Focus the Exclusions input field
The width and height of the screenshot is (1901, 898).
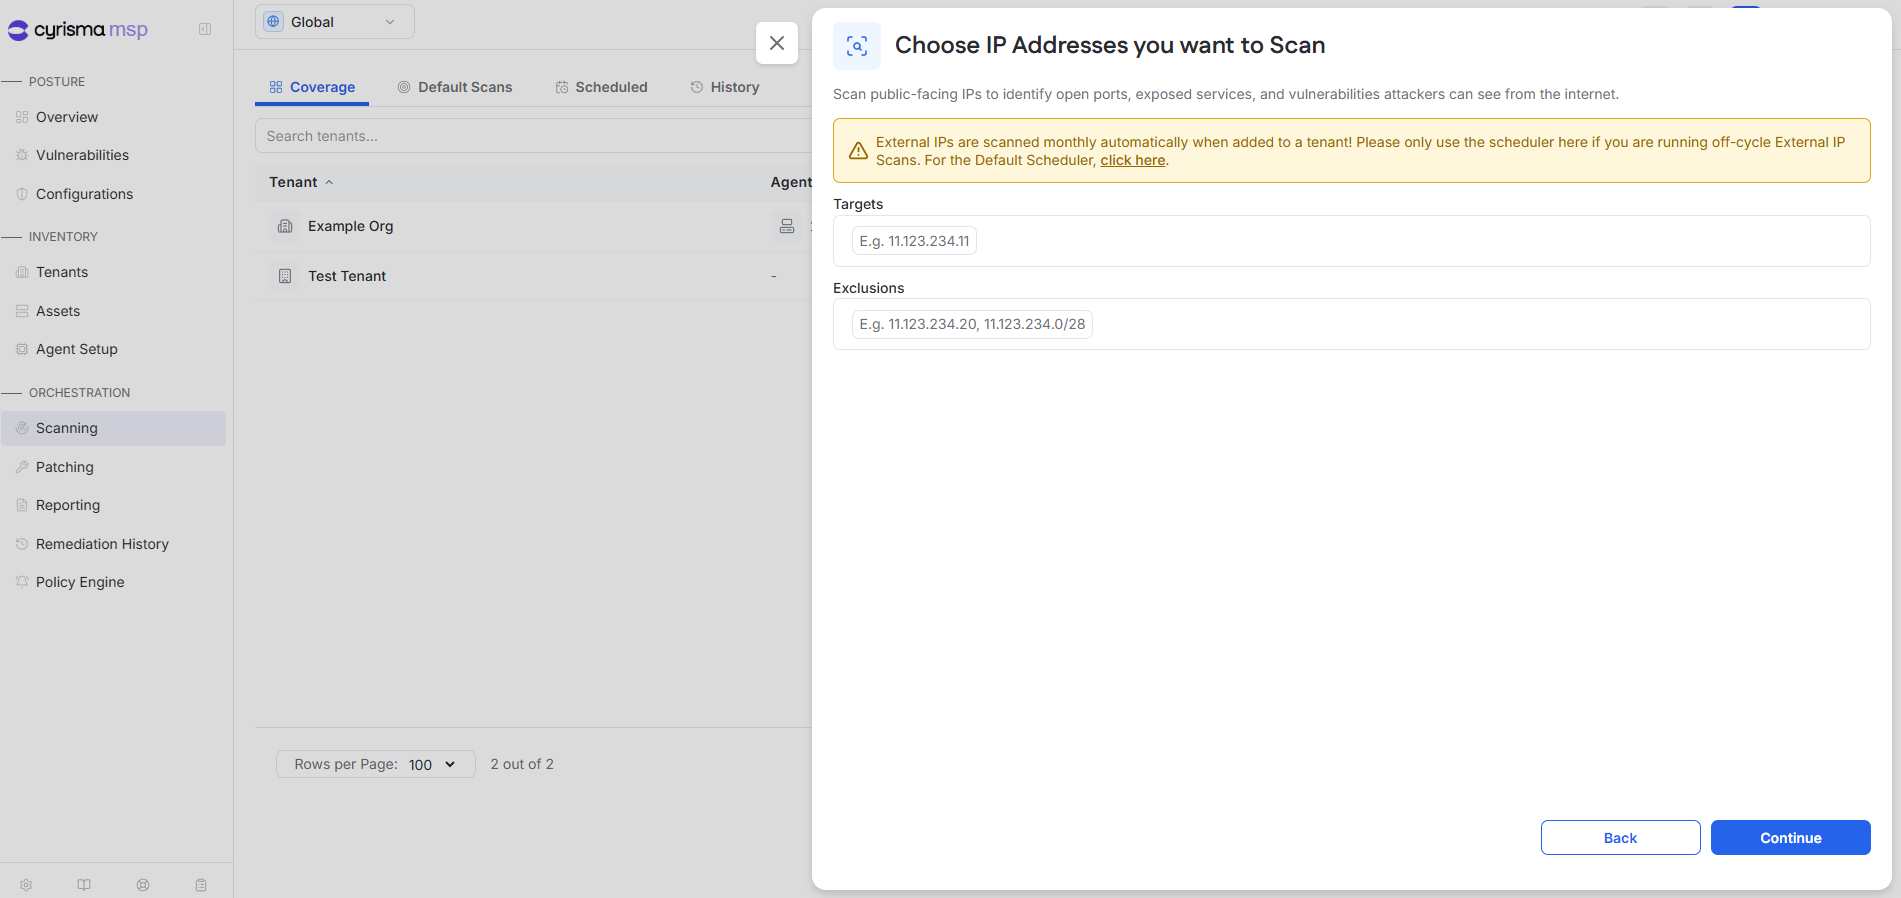tap(1352, 324)
